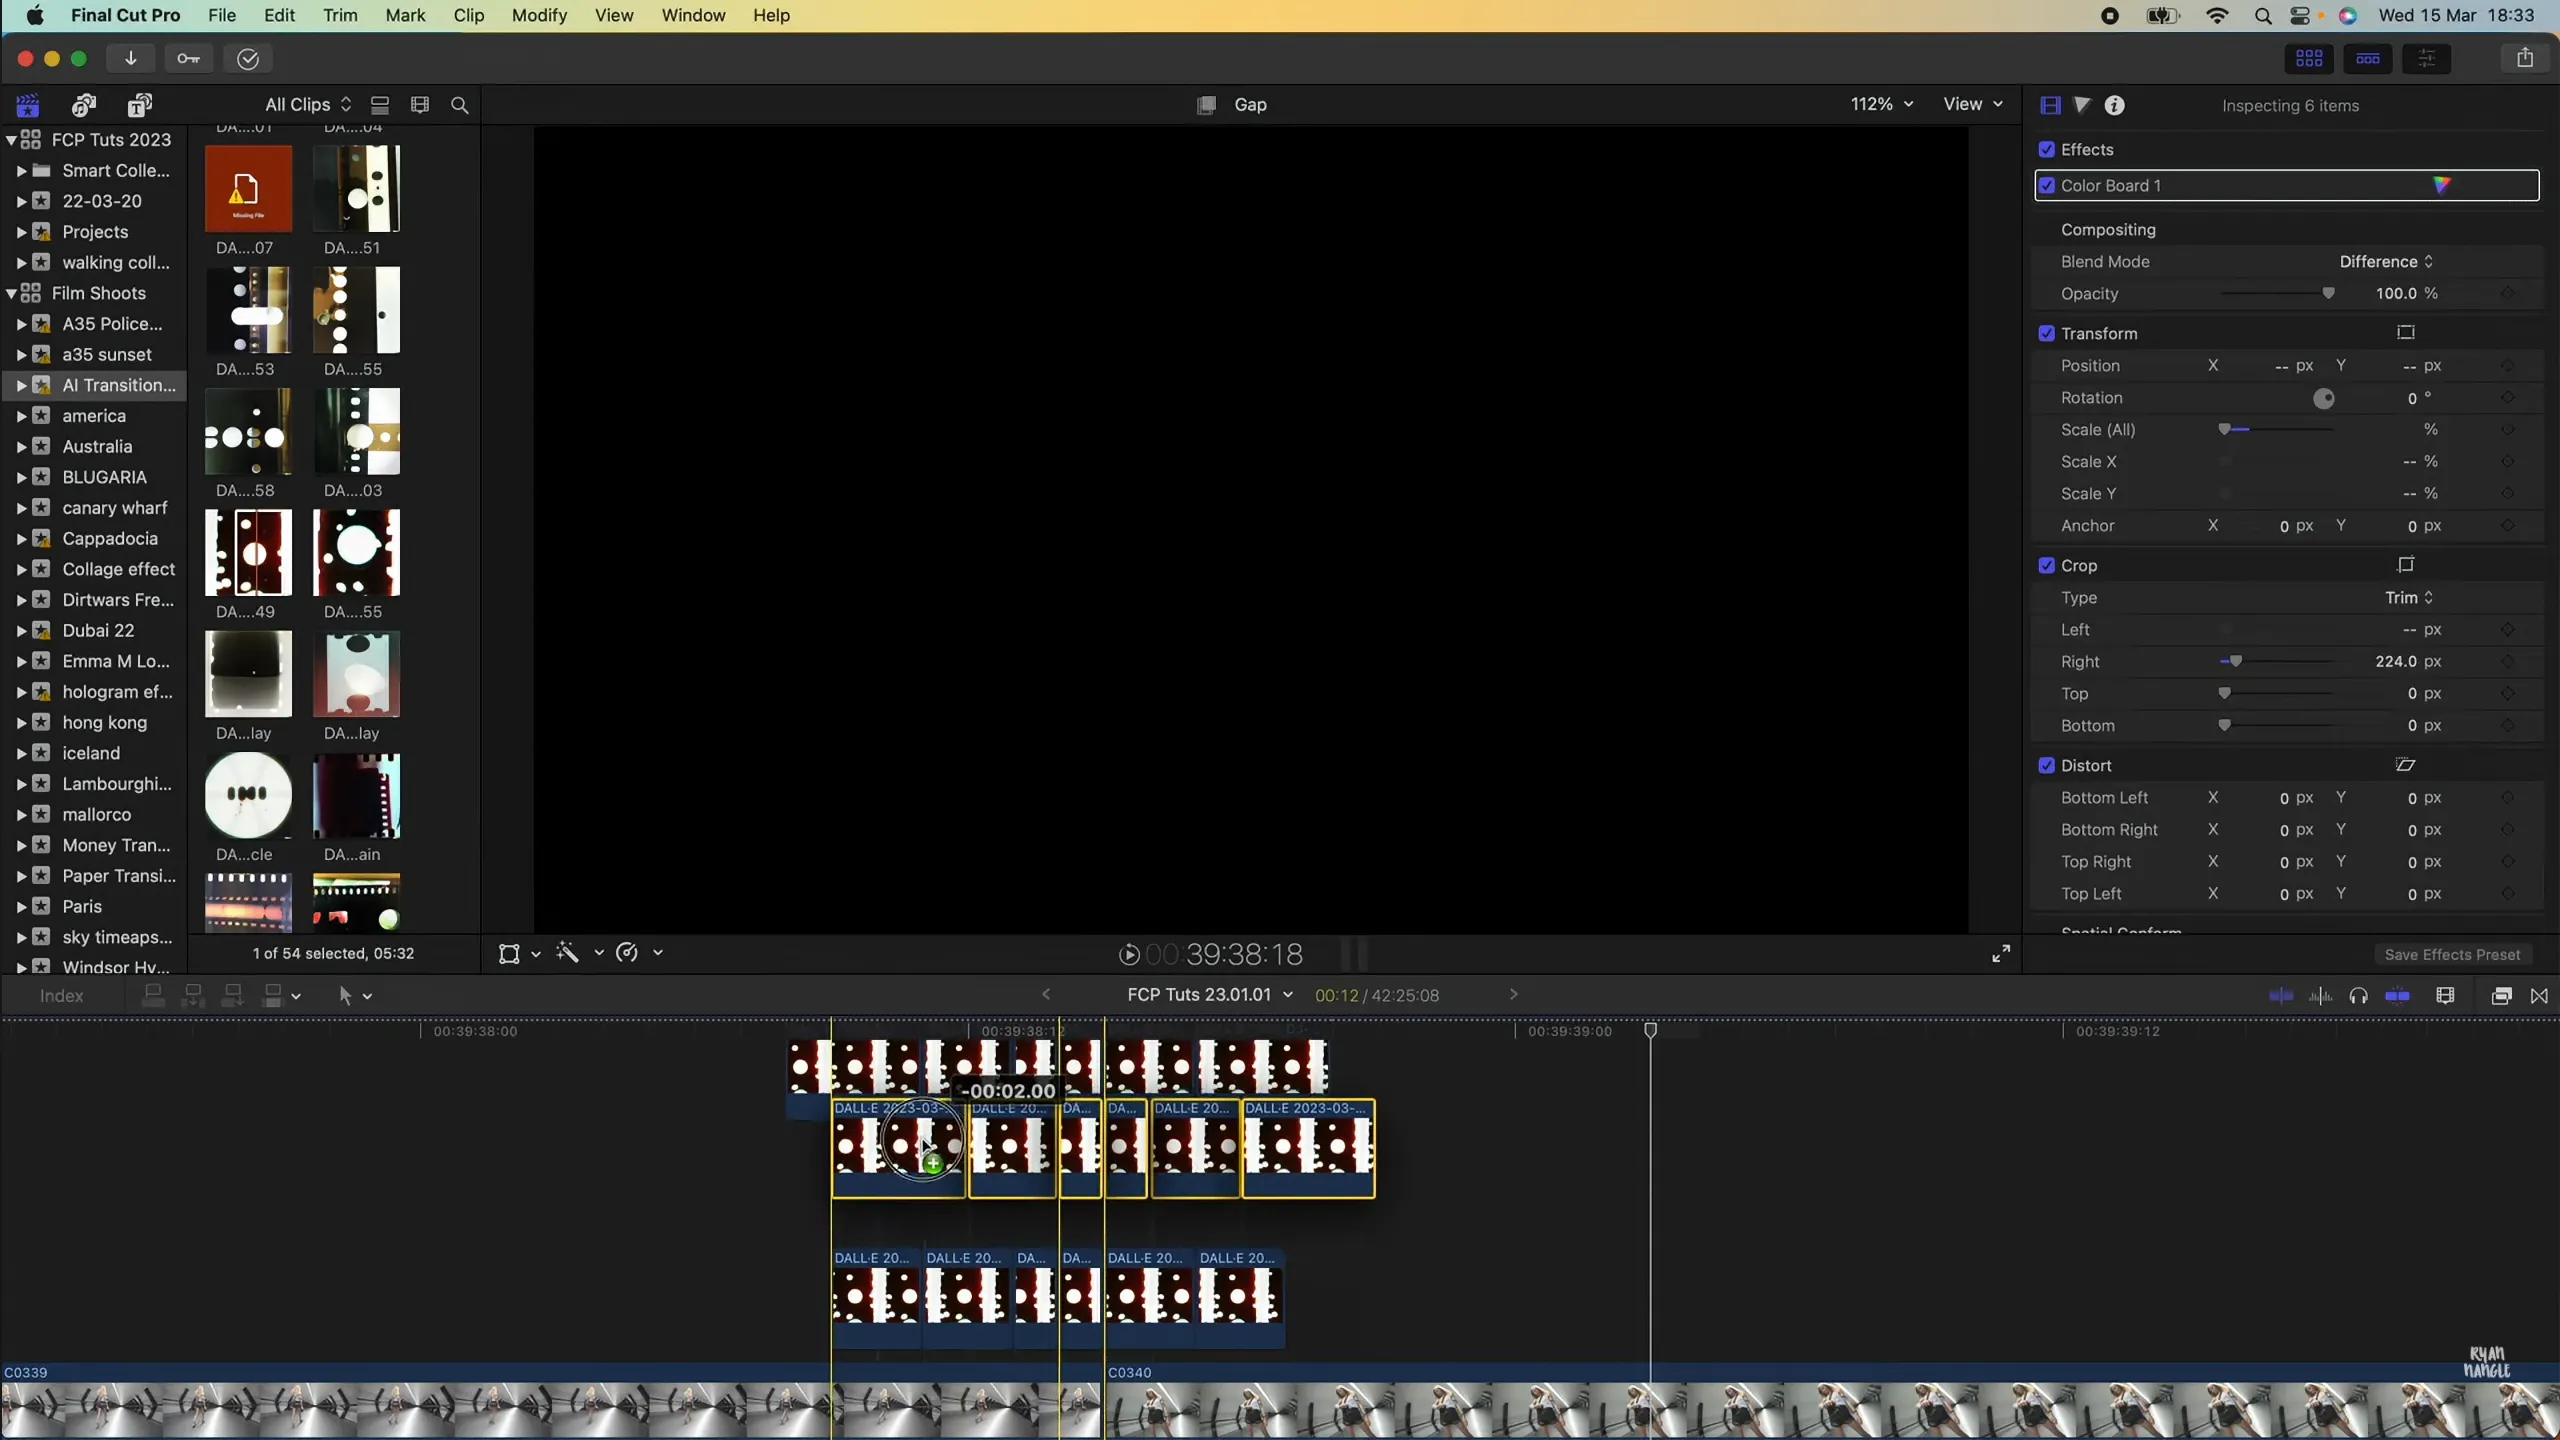Open the Mark menu
This screenshot has height=1440, width=2560.
(405, 15)
